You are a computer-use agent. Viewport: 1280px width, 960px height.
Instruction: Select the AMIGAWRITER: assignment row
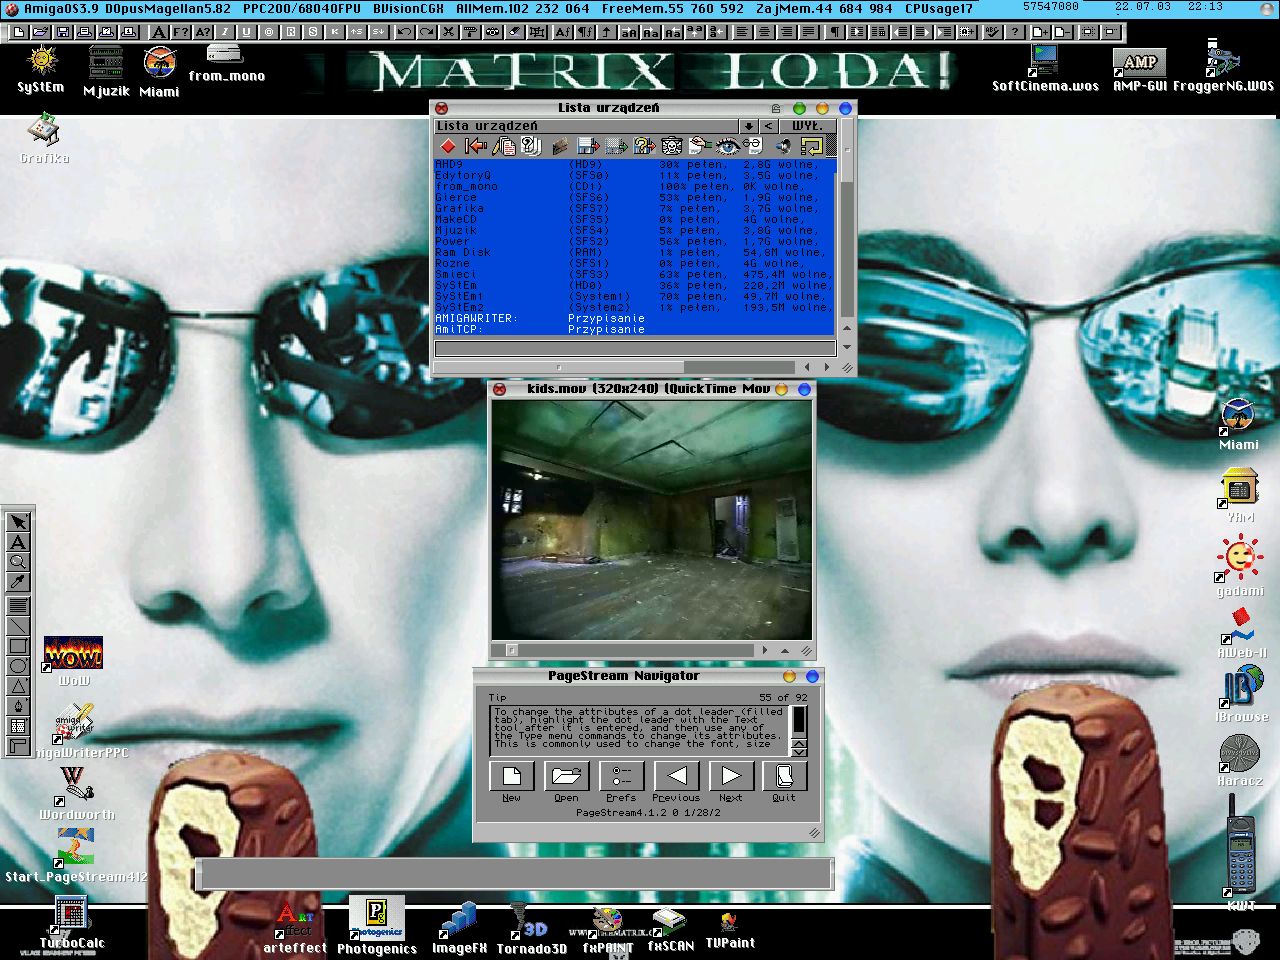click(634, 318)
